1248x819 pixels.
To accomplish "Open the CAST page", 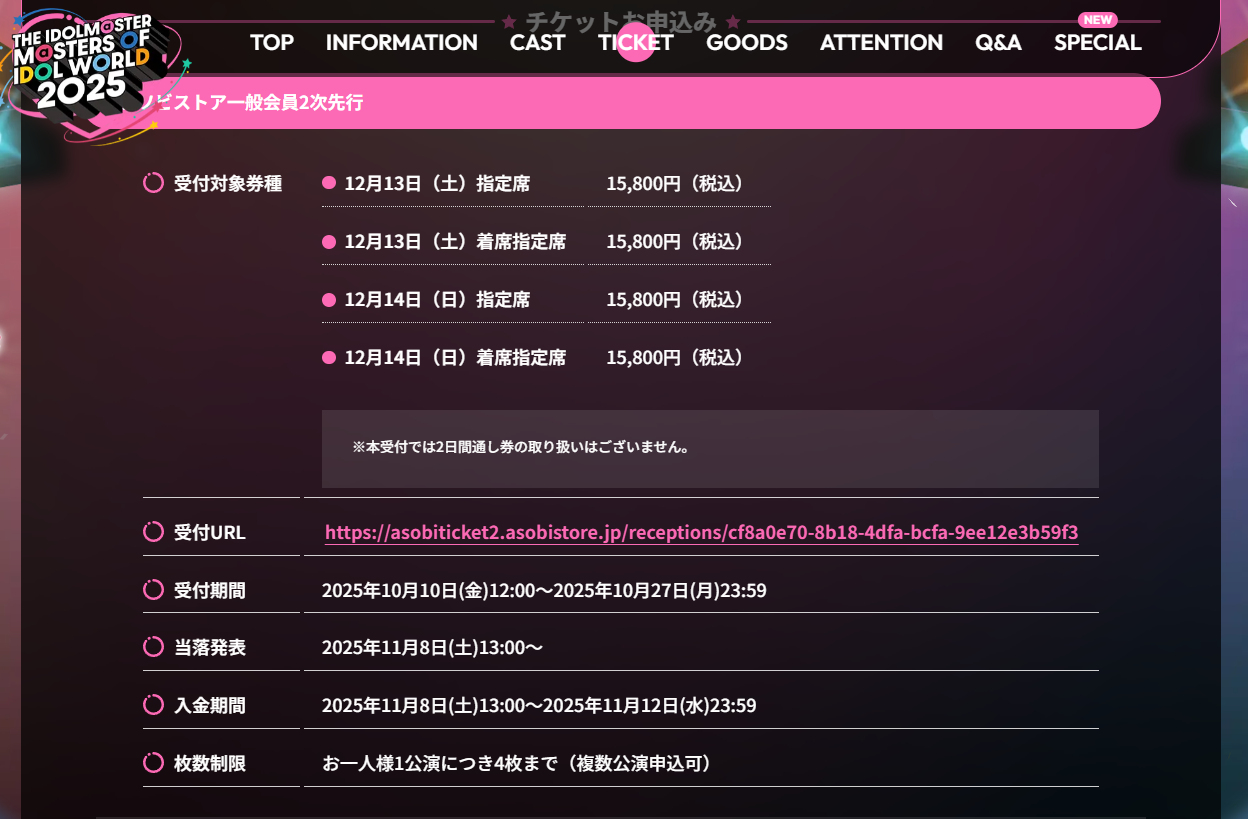I will point(537,43).
